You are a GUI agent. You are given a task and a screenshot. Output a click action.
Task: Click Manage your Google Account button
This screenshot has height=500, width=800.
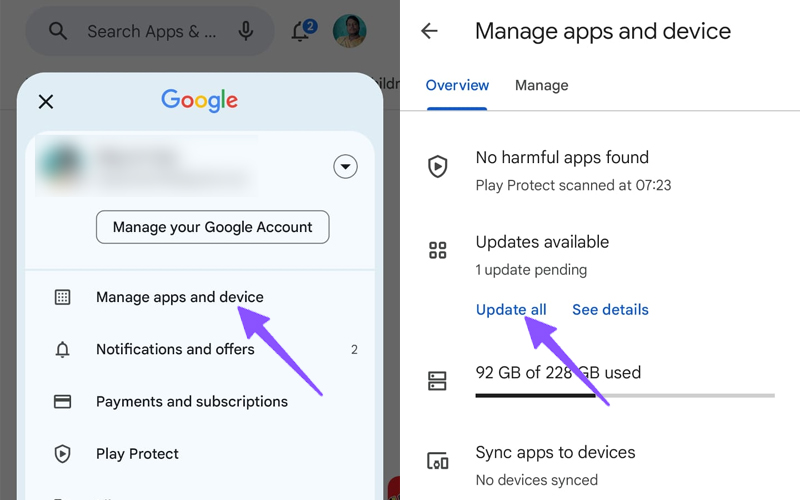(x=212, y=227)
